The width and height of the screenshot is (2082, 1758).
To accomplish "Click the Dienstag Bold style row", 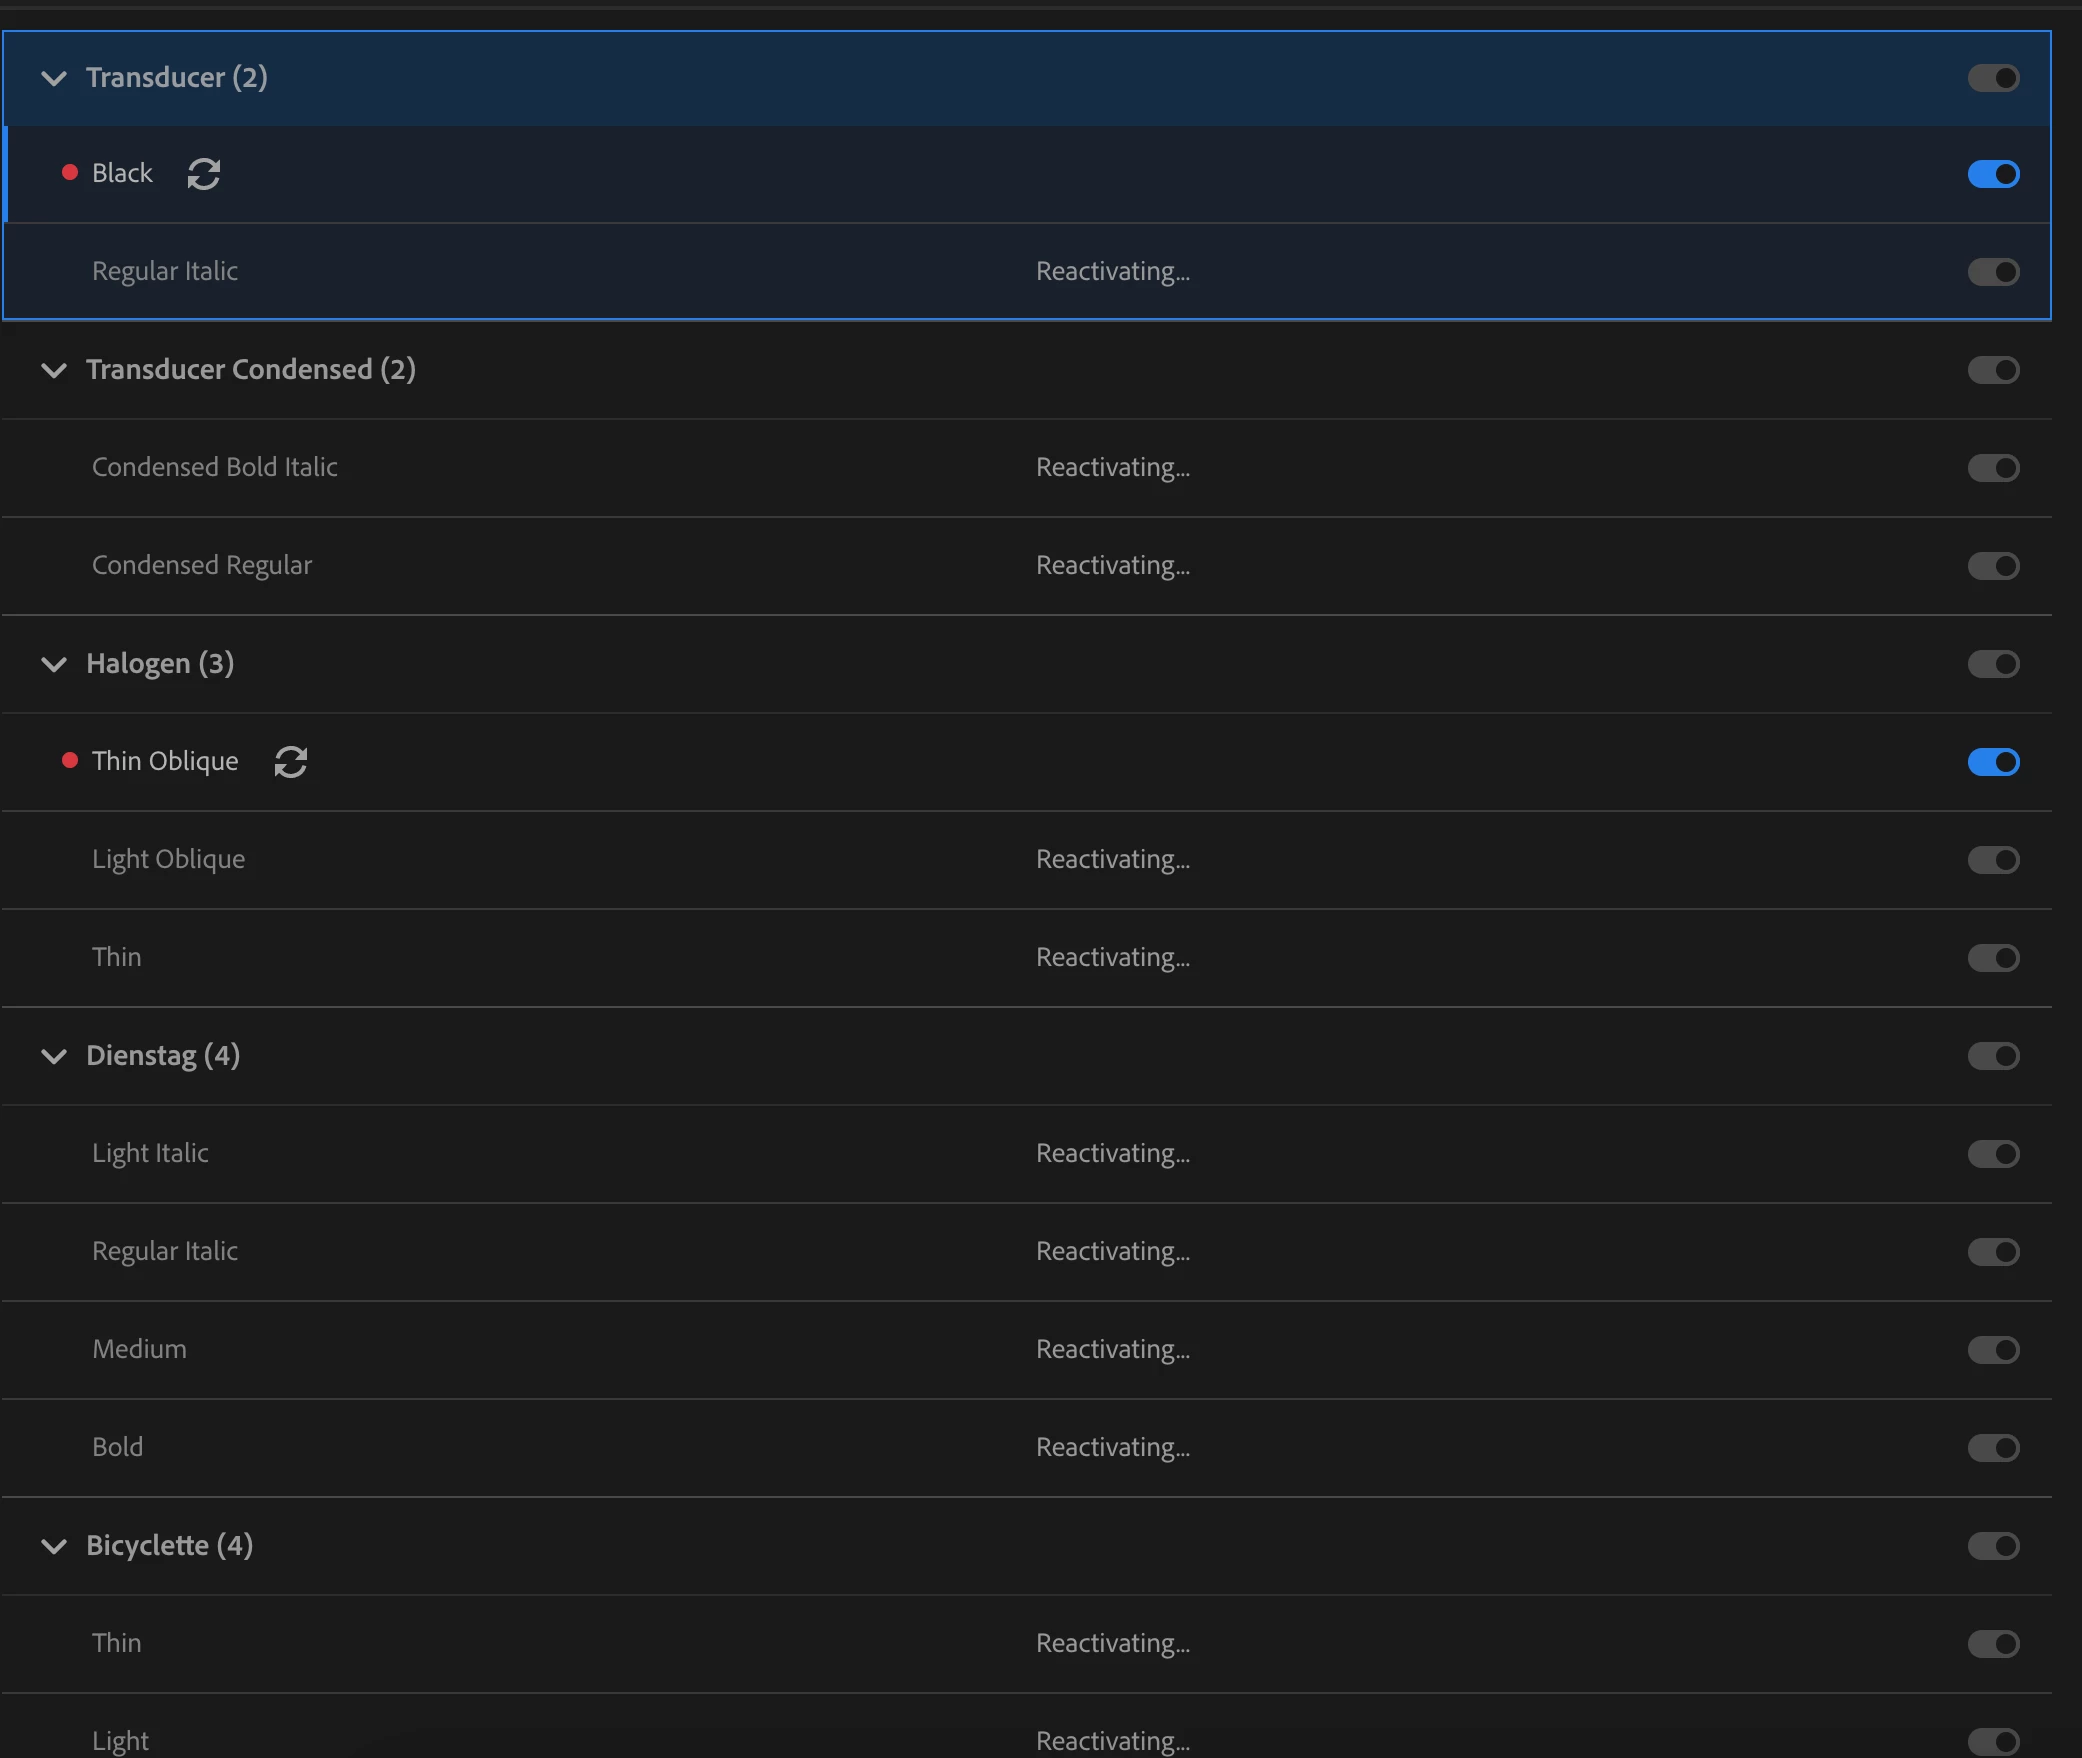I will click(x=118, y=1447).
